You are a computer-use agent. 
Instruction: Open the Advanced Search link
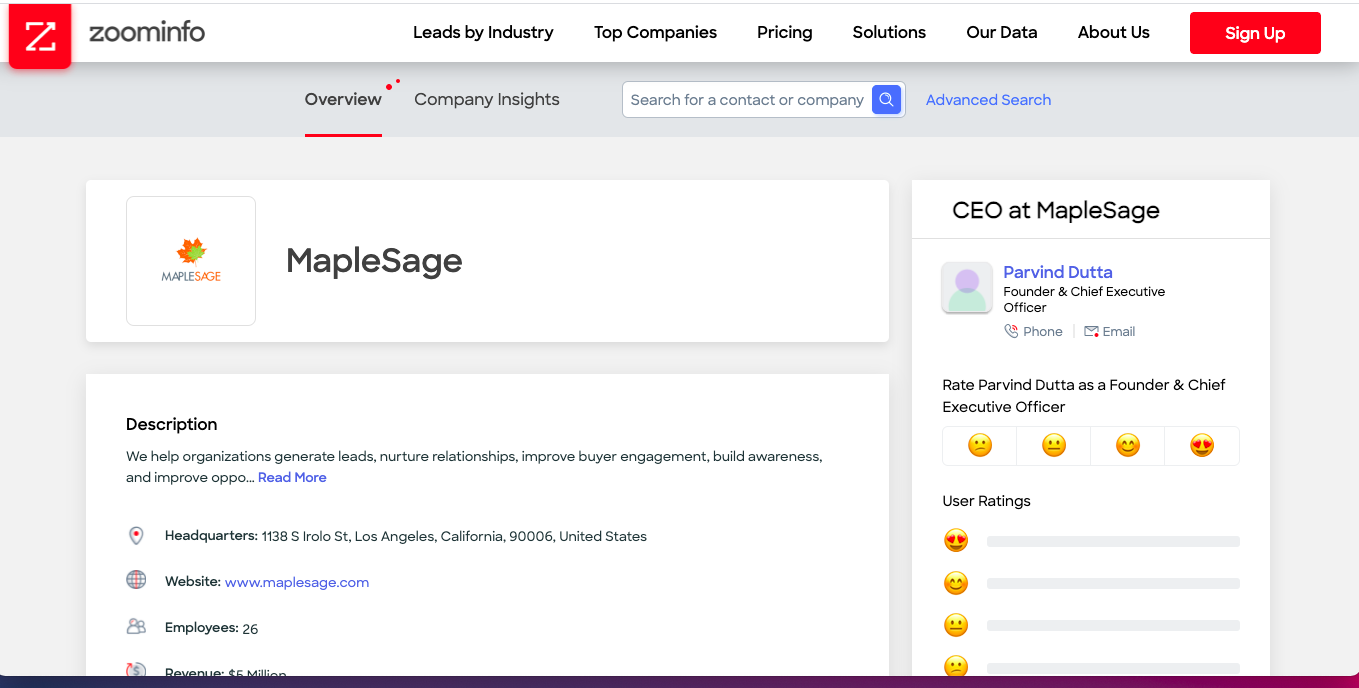click(x=988, y=100)
